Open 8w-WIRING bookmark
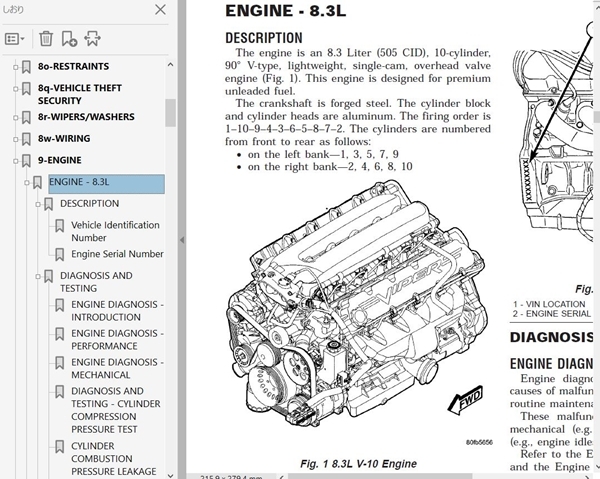600x479 pixels. pyautogui.click(x=64, y=138)
